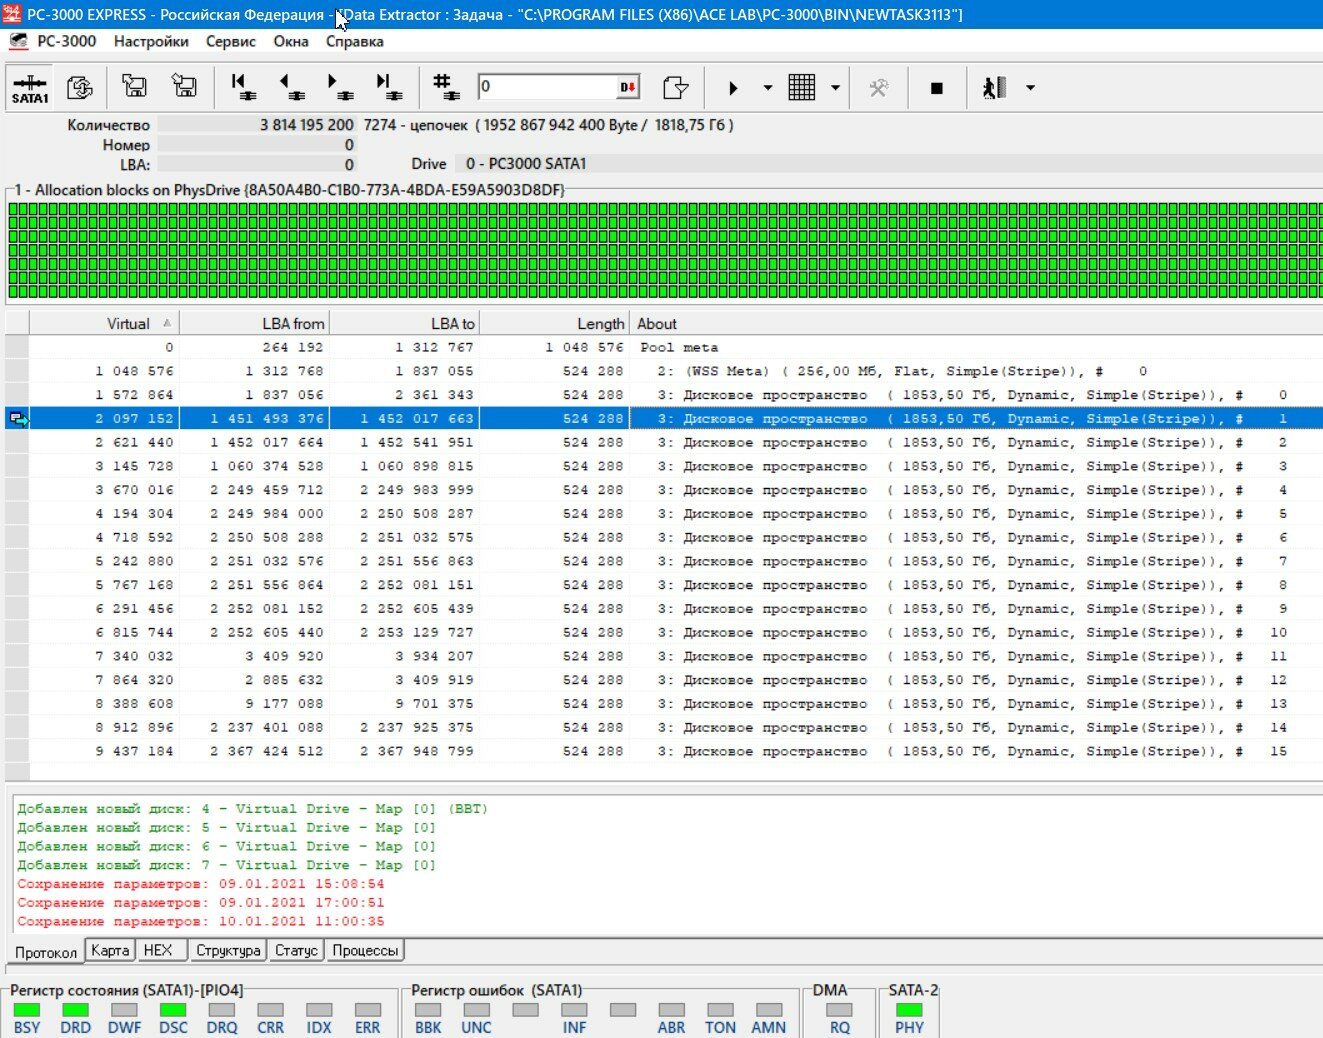This screenshot has width=1323, height=1038.
Task: Select the highlighted row 2 097 152
Action: point(664,419)
